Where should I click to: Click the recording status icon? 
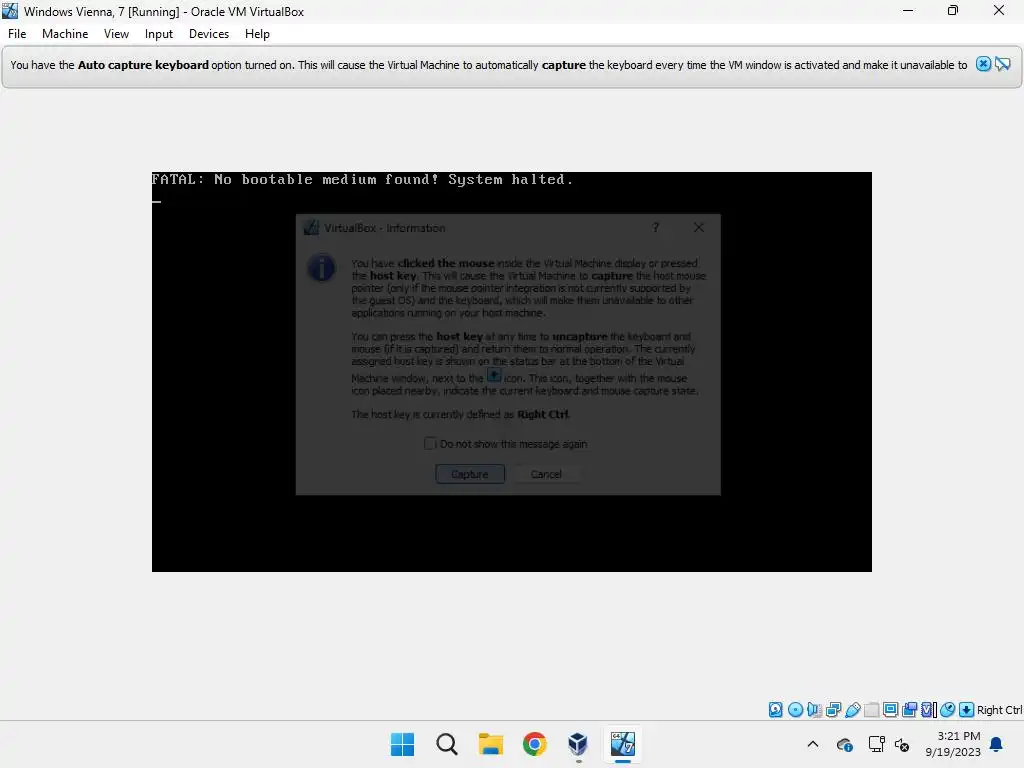pyautogui.click(x=909, y=710)
